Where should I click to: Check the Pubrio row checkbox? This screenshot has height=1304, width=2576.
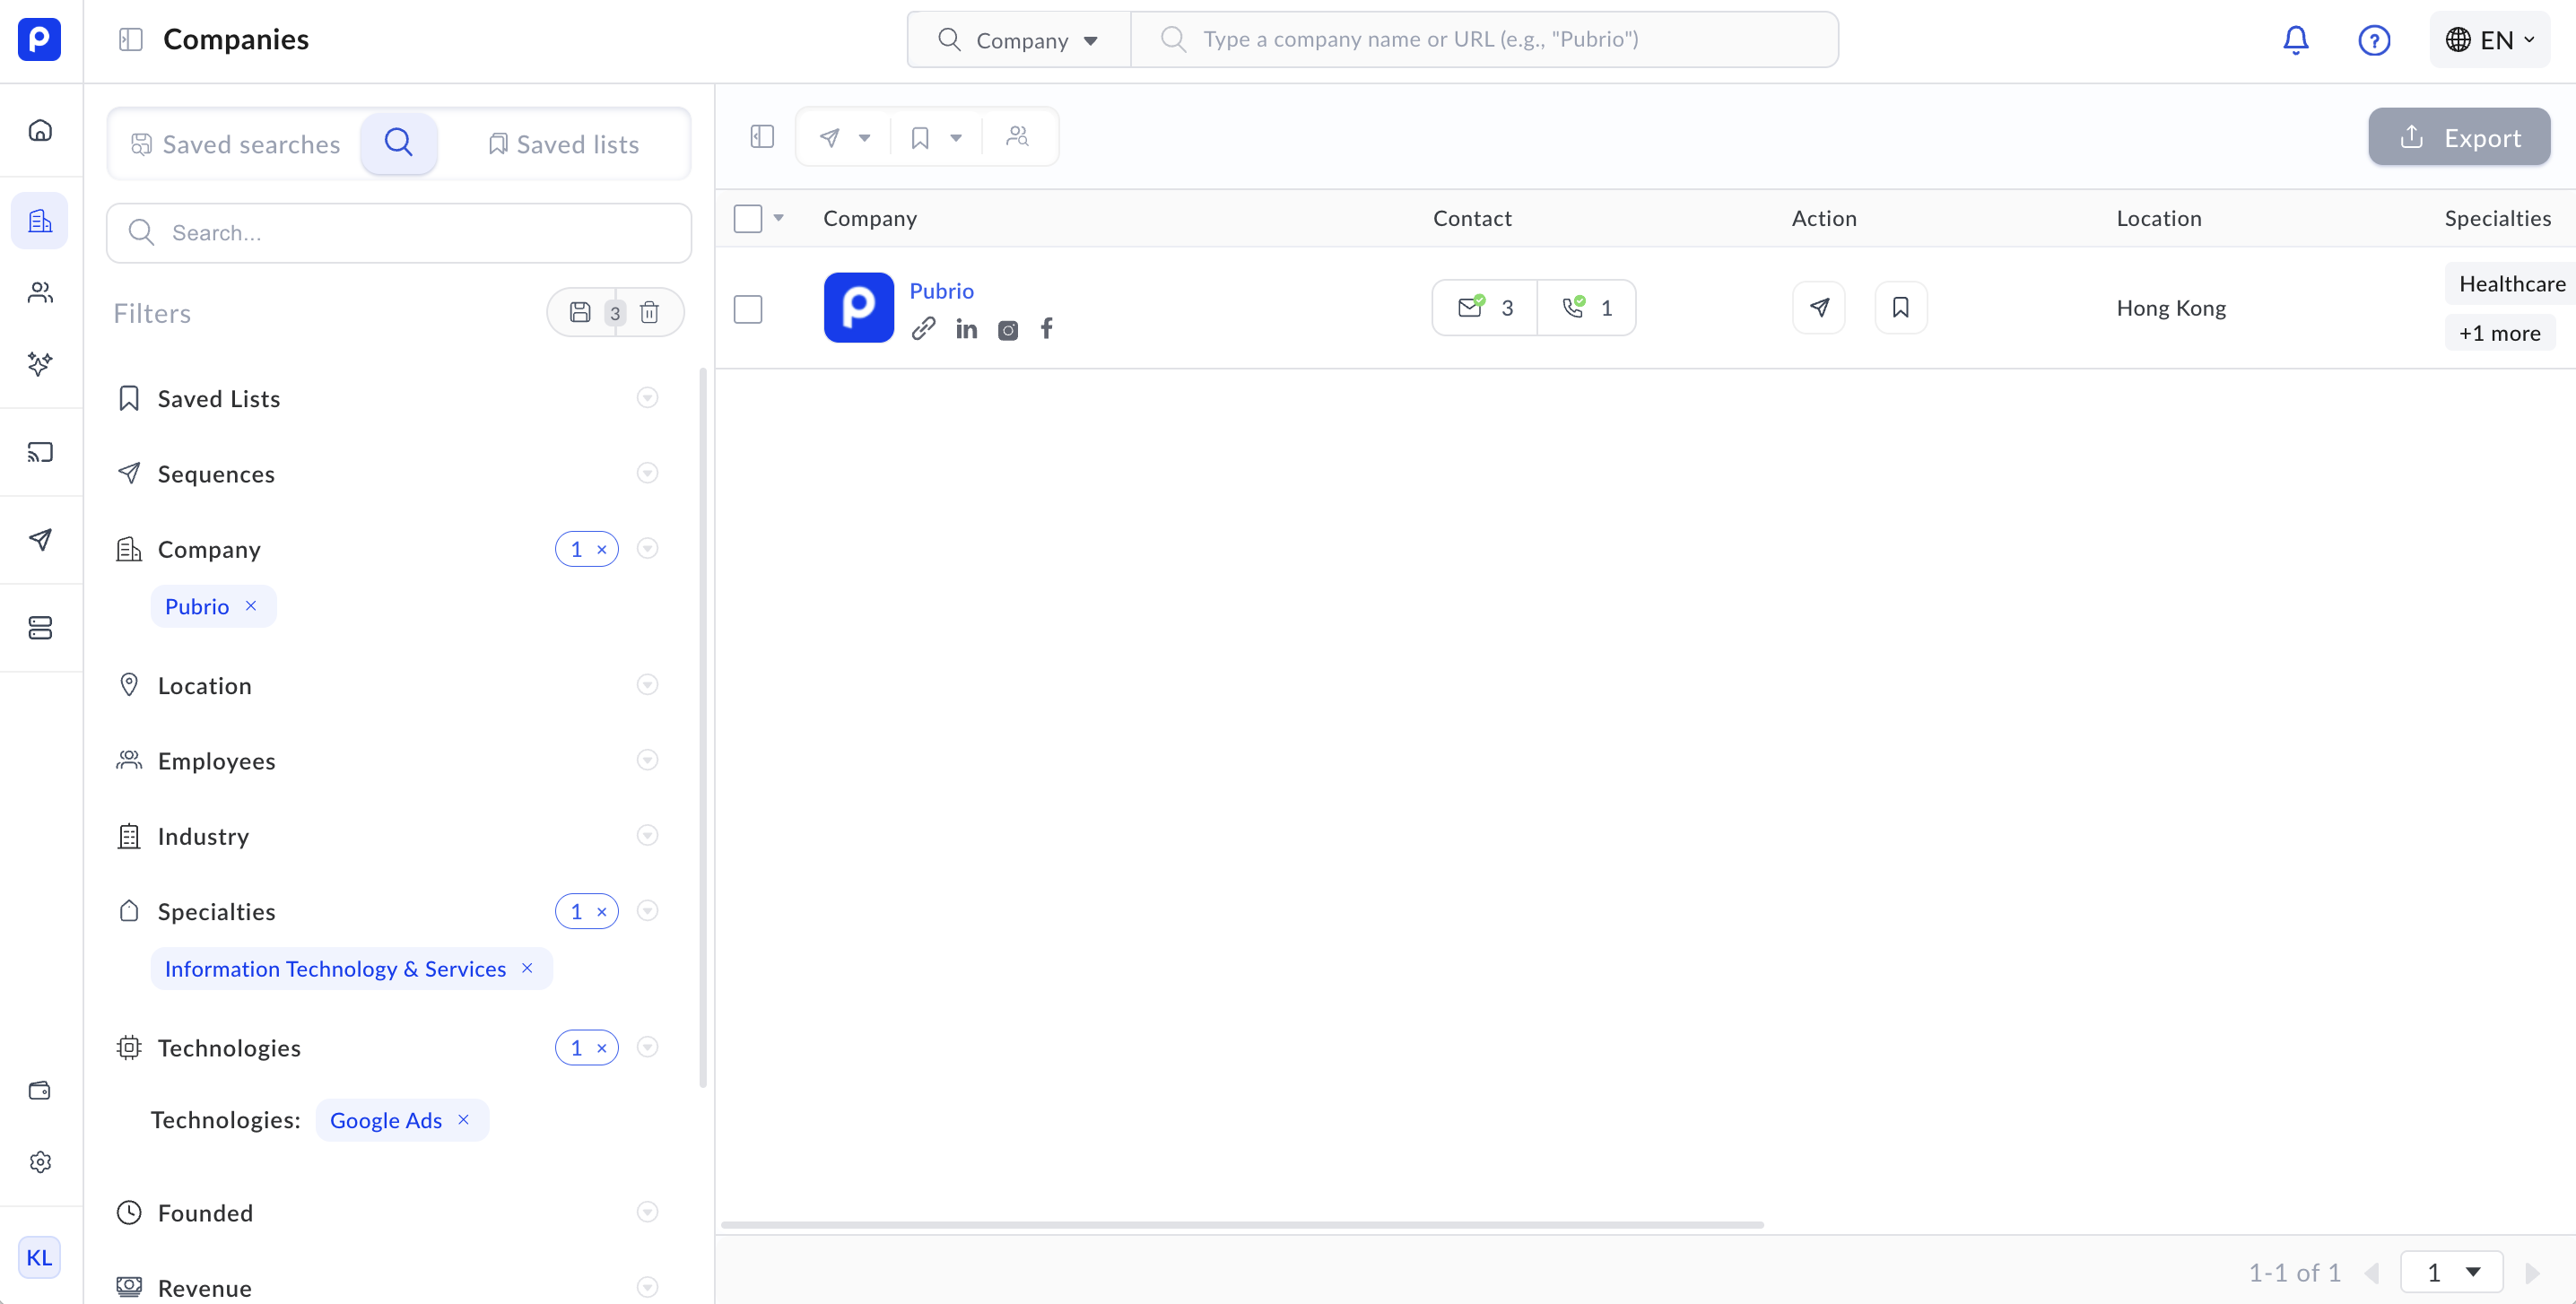(748, 309)
